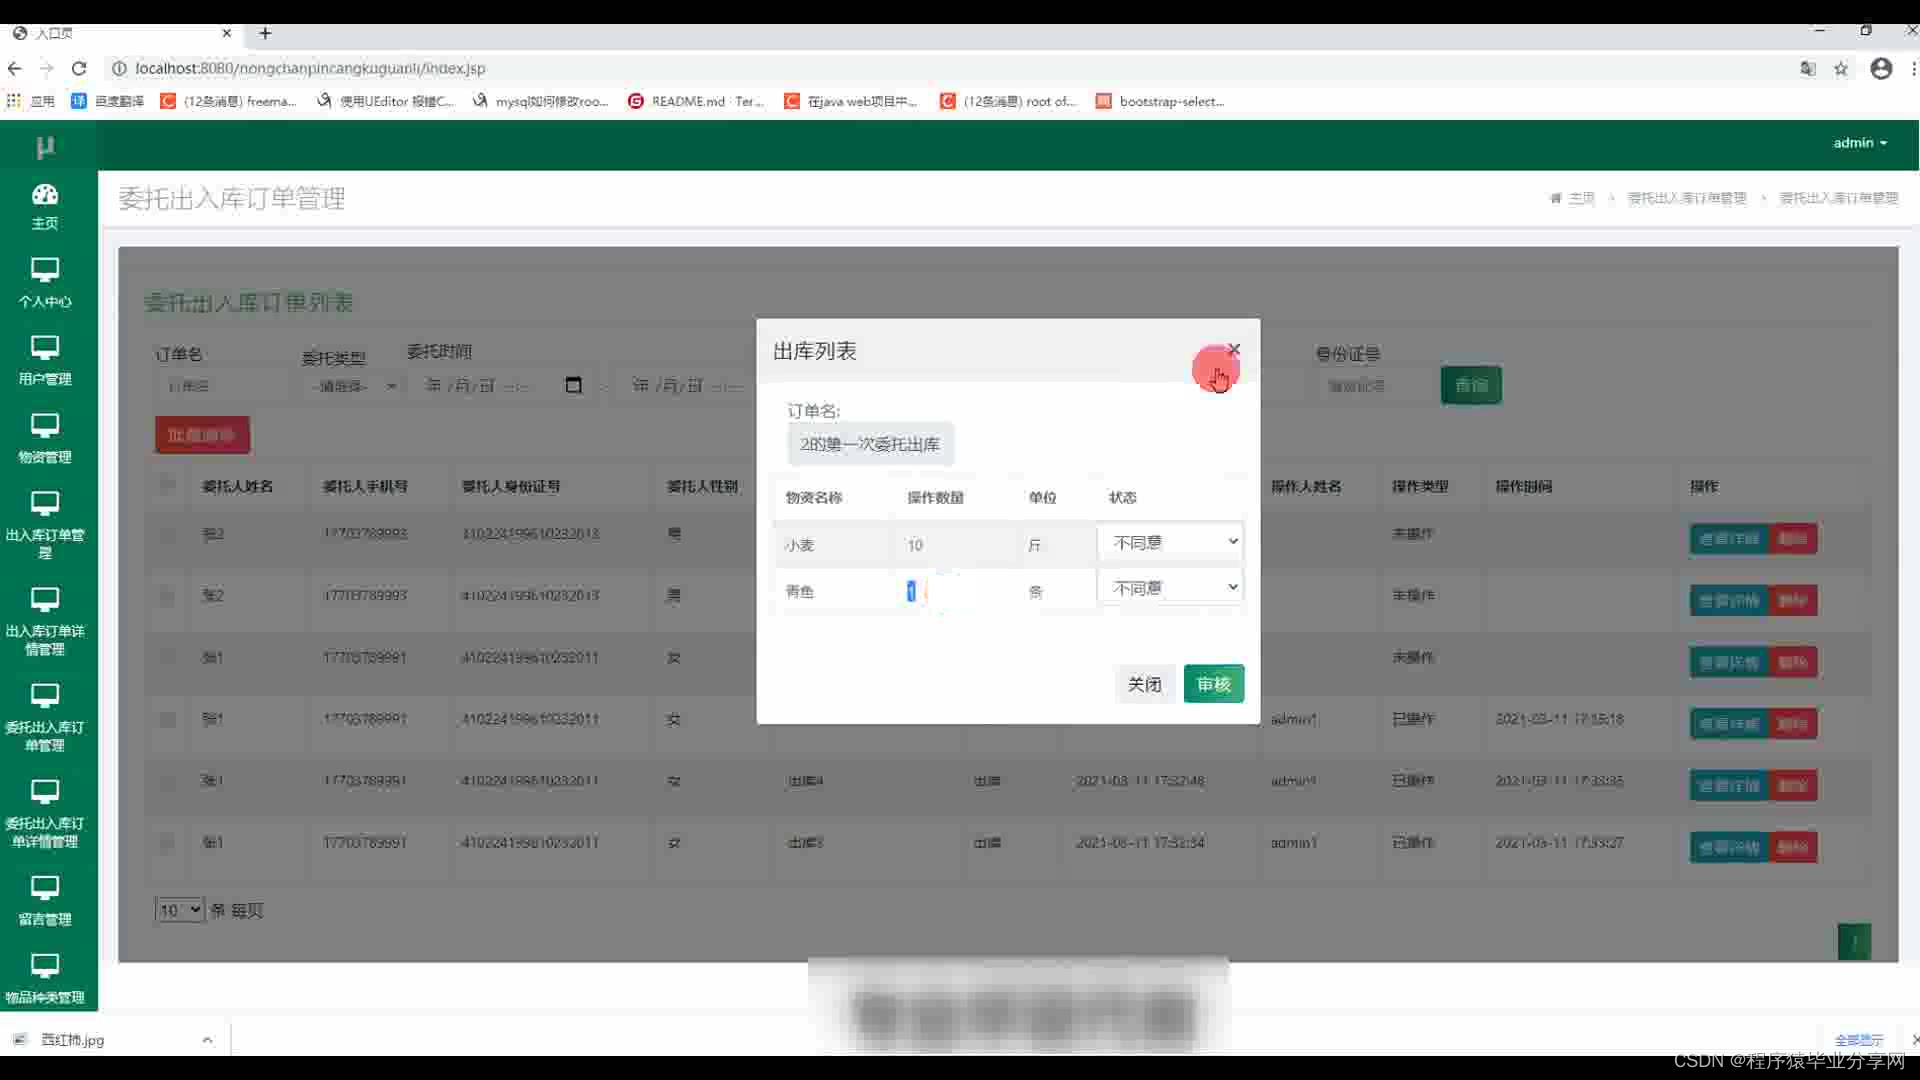Click the green 审核 button
This screenshot has height=1080, width=1920.
point(1213,684)
